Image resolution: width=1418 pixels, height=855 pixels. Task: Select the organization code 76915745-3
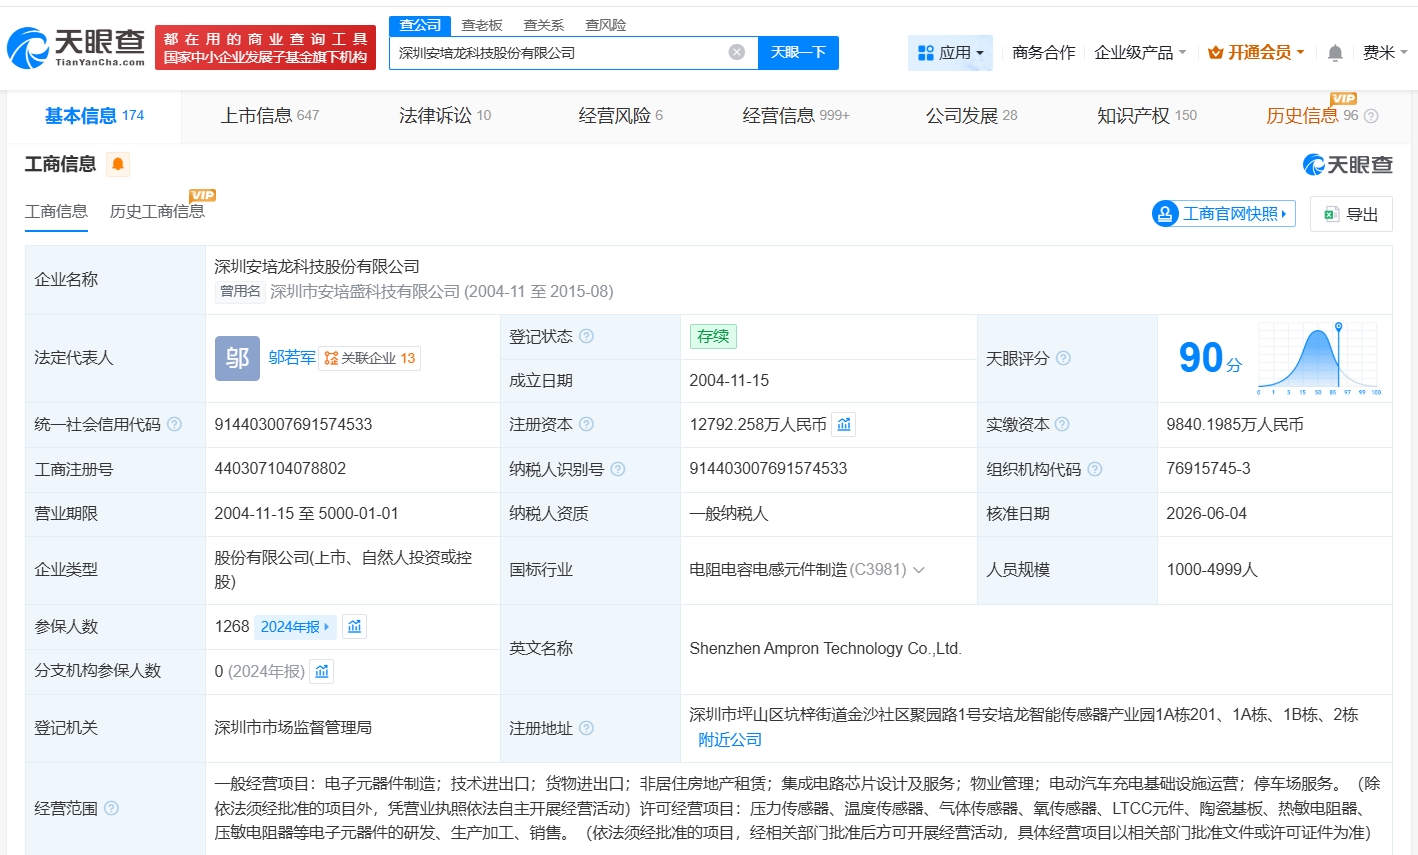(1208, 469)
